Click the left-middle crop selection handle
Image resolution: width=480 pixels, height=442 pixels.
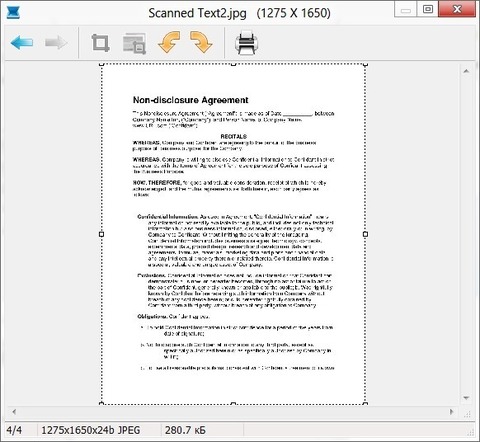pyautogui.click(x=102, y=234)
